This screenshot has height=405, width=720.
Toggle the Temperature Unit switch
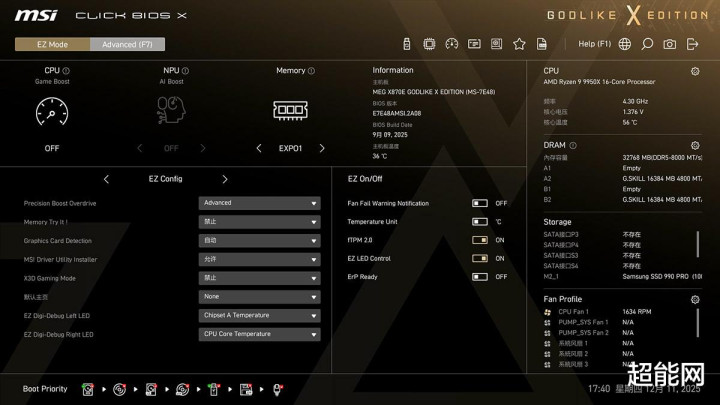(480, 221)
